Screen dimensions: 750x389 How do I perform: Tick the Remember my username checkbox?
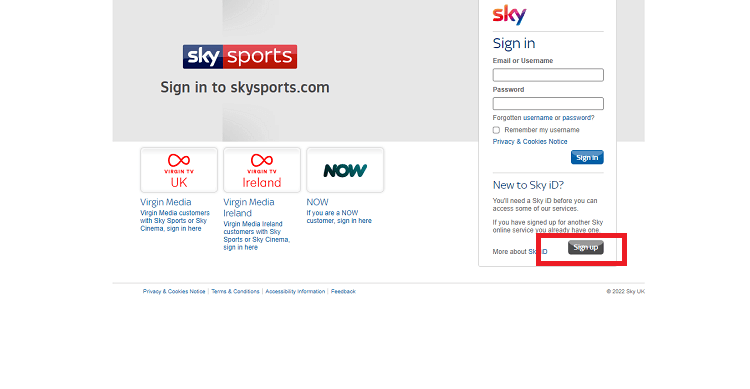pyautogui.click(x=496, y=130)
